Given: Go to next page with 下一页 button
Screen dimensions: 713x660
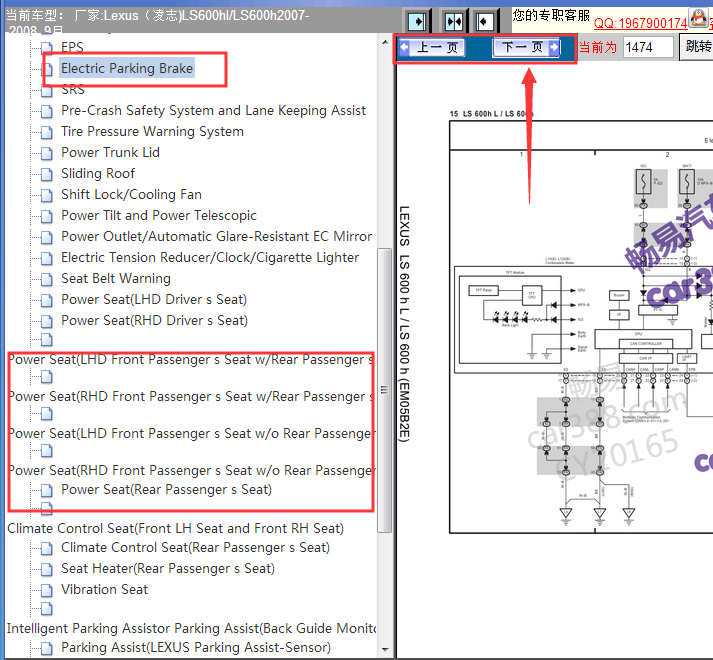Looking at the screenshot, I should (x=527, y=47).
